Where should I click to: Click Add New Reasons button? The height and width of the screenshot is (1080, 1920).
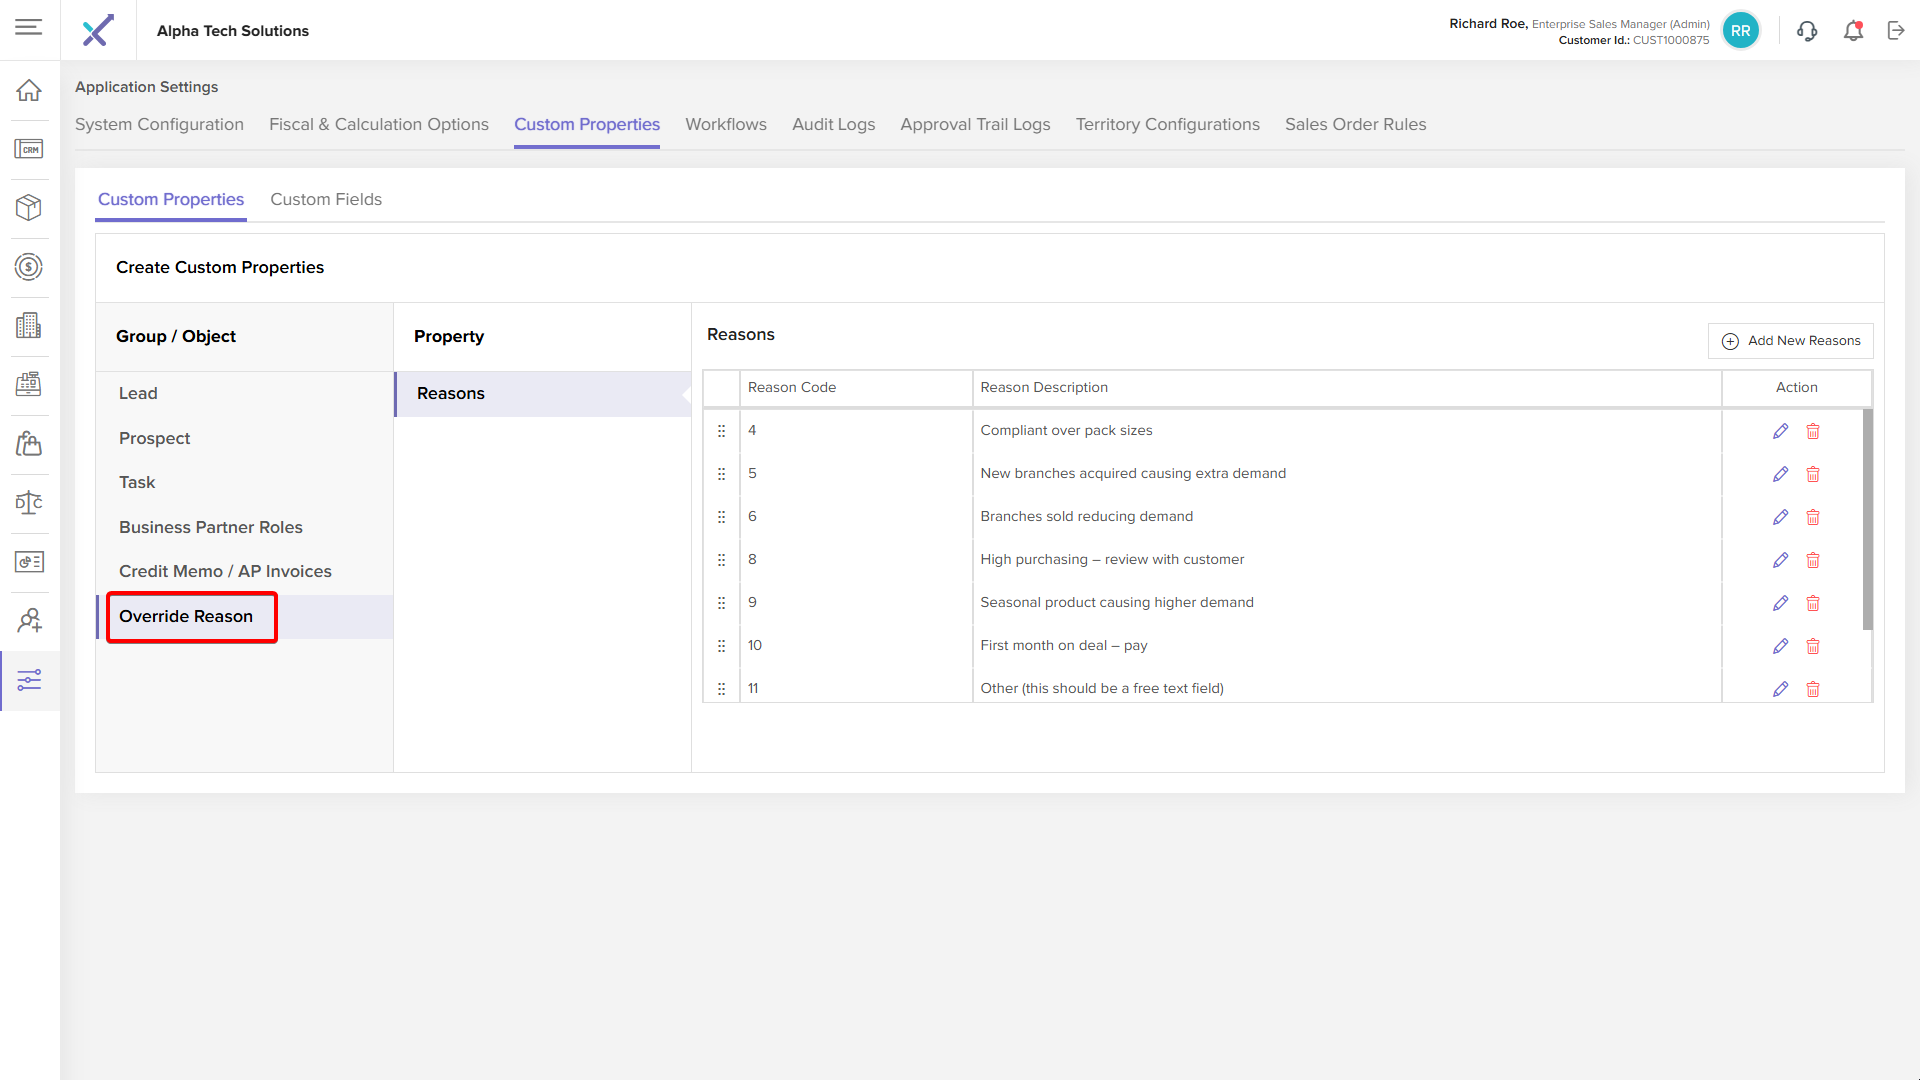pos(1790,341)
